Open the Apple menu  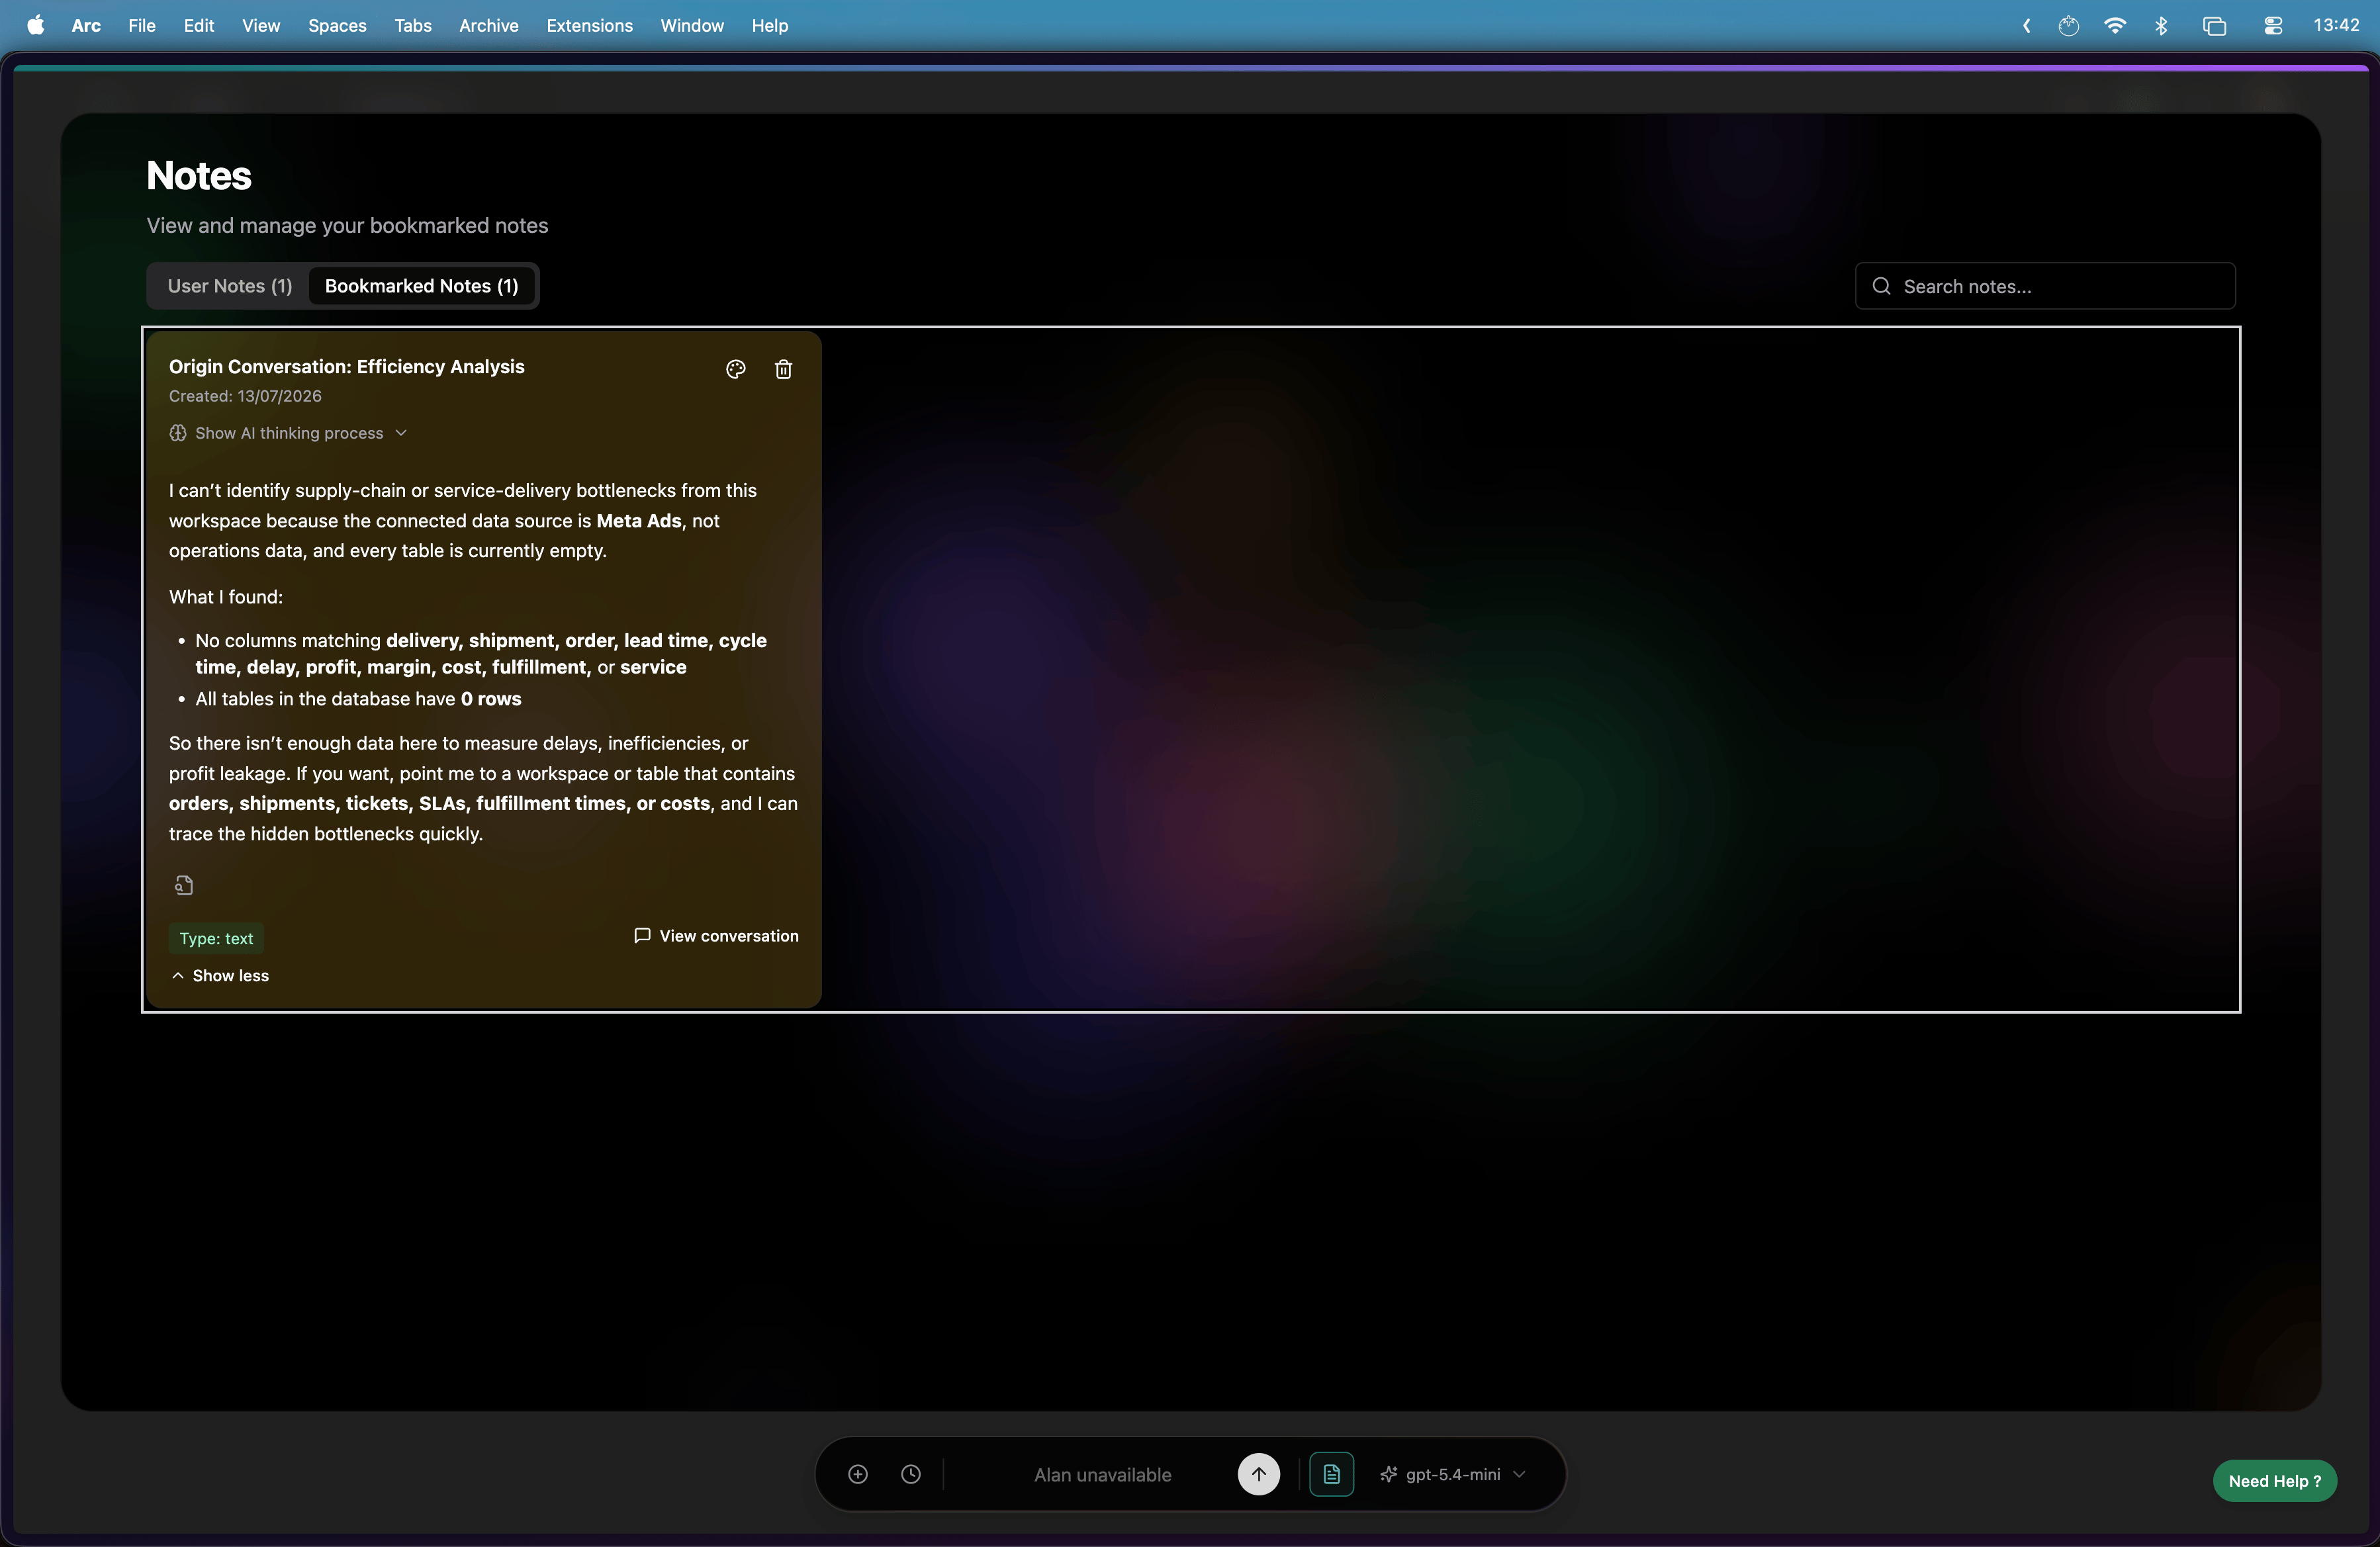[x=36, y=25]
